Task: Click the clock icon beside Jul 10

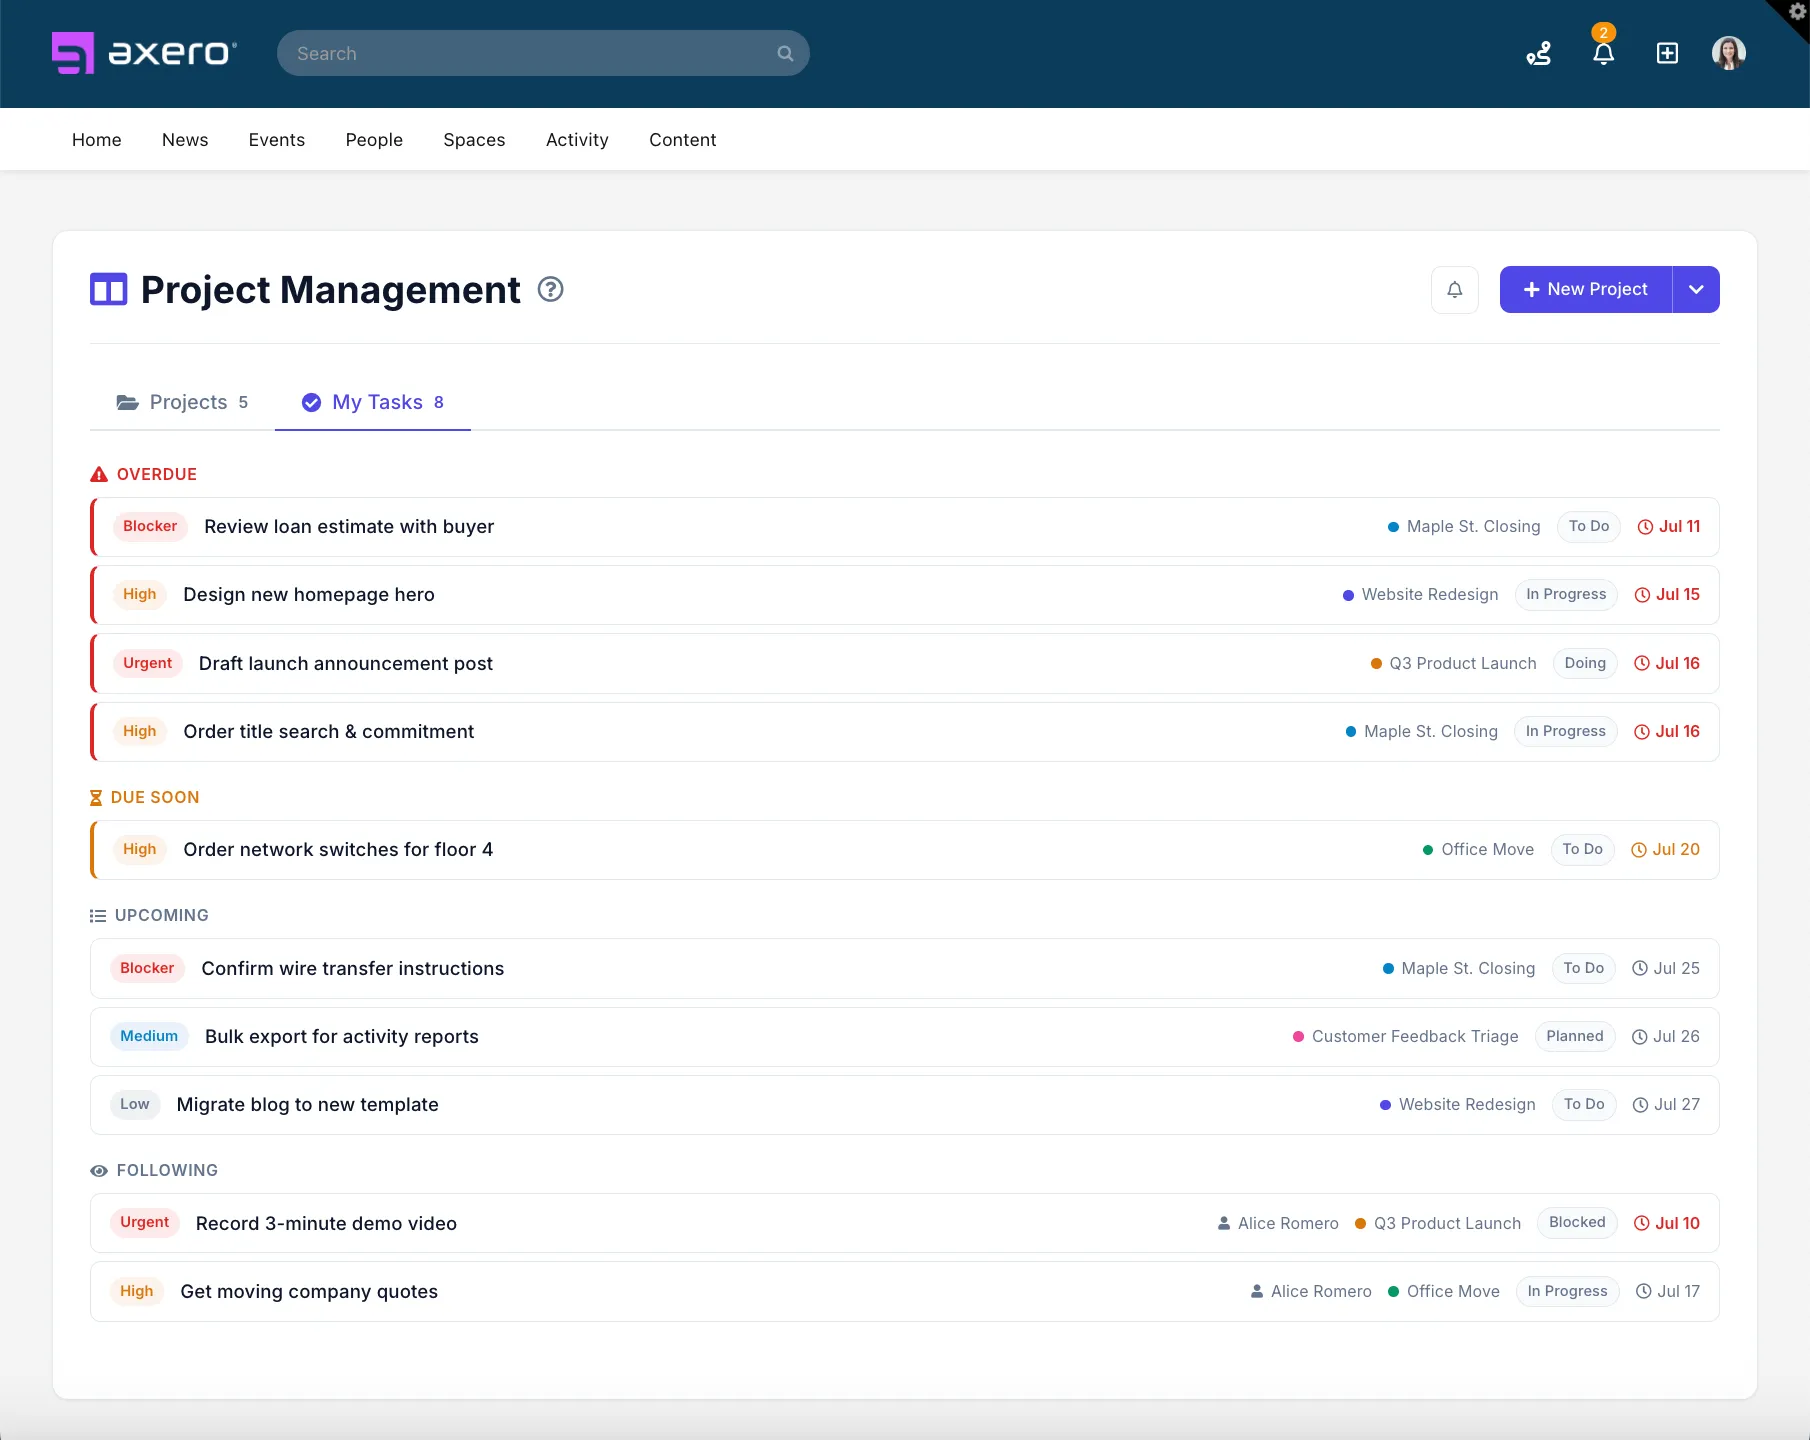Action: pos(1642,1224)
